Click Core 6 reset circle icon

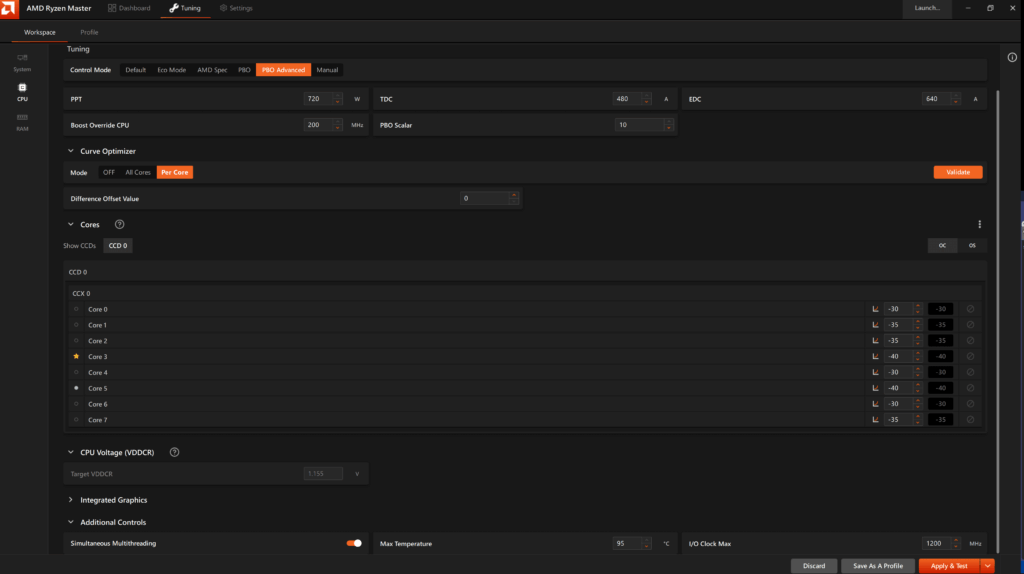pyautogui.click(x=970, y=404)
